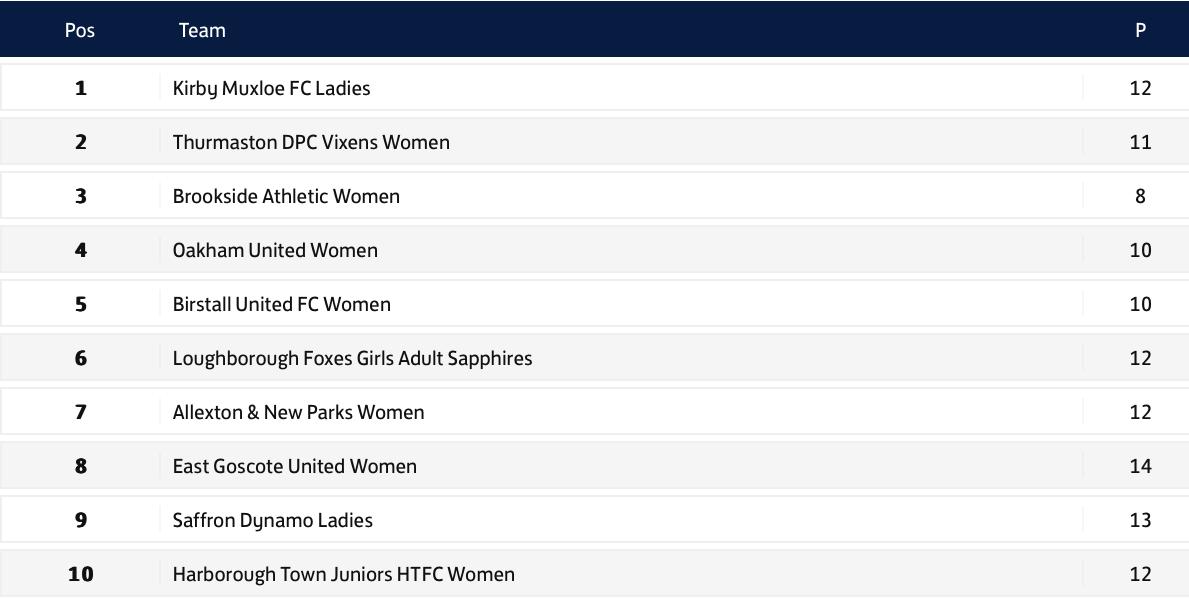Click the Pos column header
Viewport: 1189px width, 598px height.
tap(80, 30)
